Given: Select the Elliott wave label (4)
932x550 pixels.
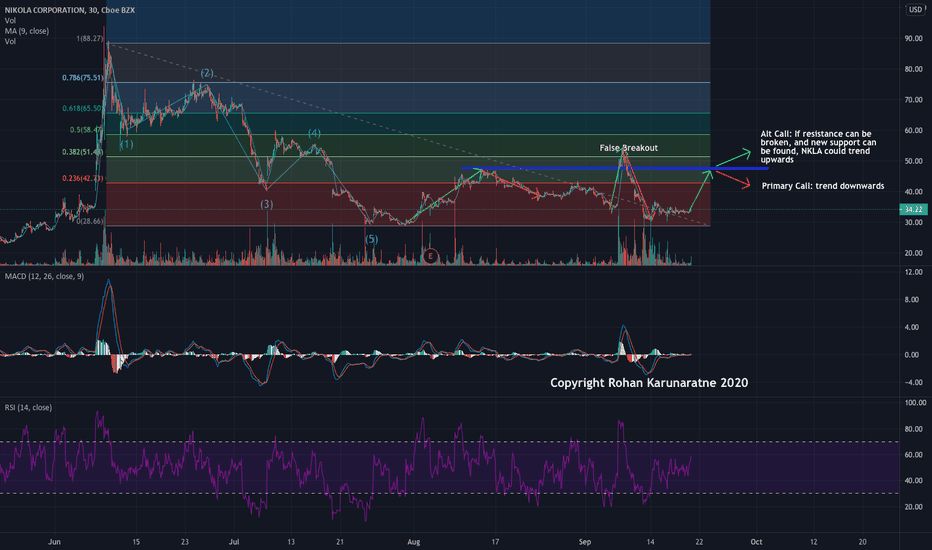Looking at the screenshot, I should pos(314,133).
